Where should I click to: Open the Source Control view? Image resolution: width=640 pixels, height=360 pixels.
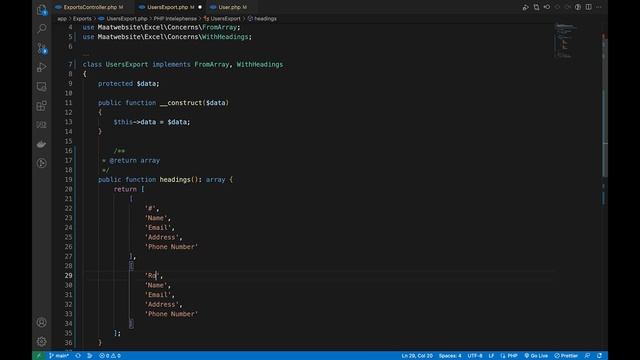42,48
